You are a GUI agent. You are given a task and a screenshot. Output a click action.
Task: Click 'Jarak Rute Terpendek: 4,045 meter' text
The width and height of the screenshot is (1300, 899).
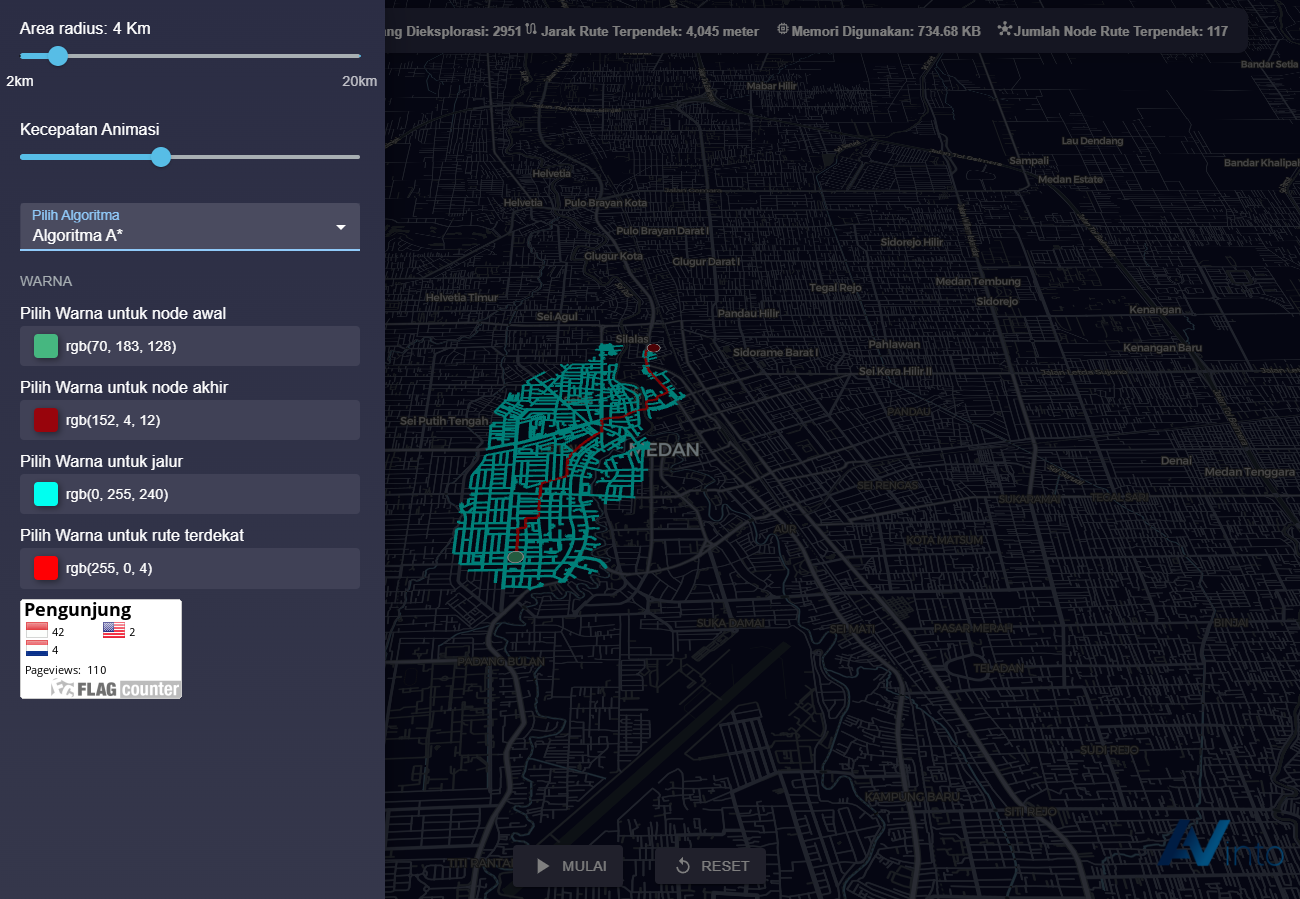pos(650,31)
